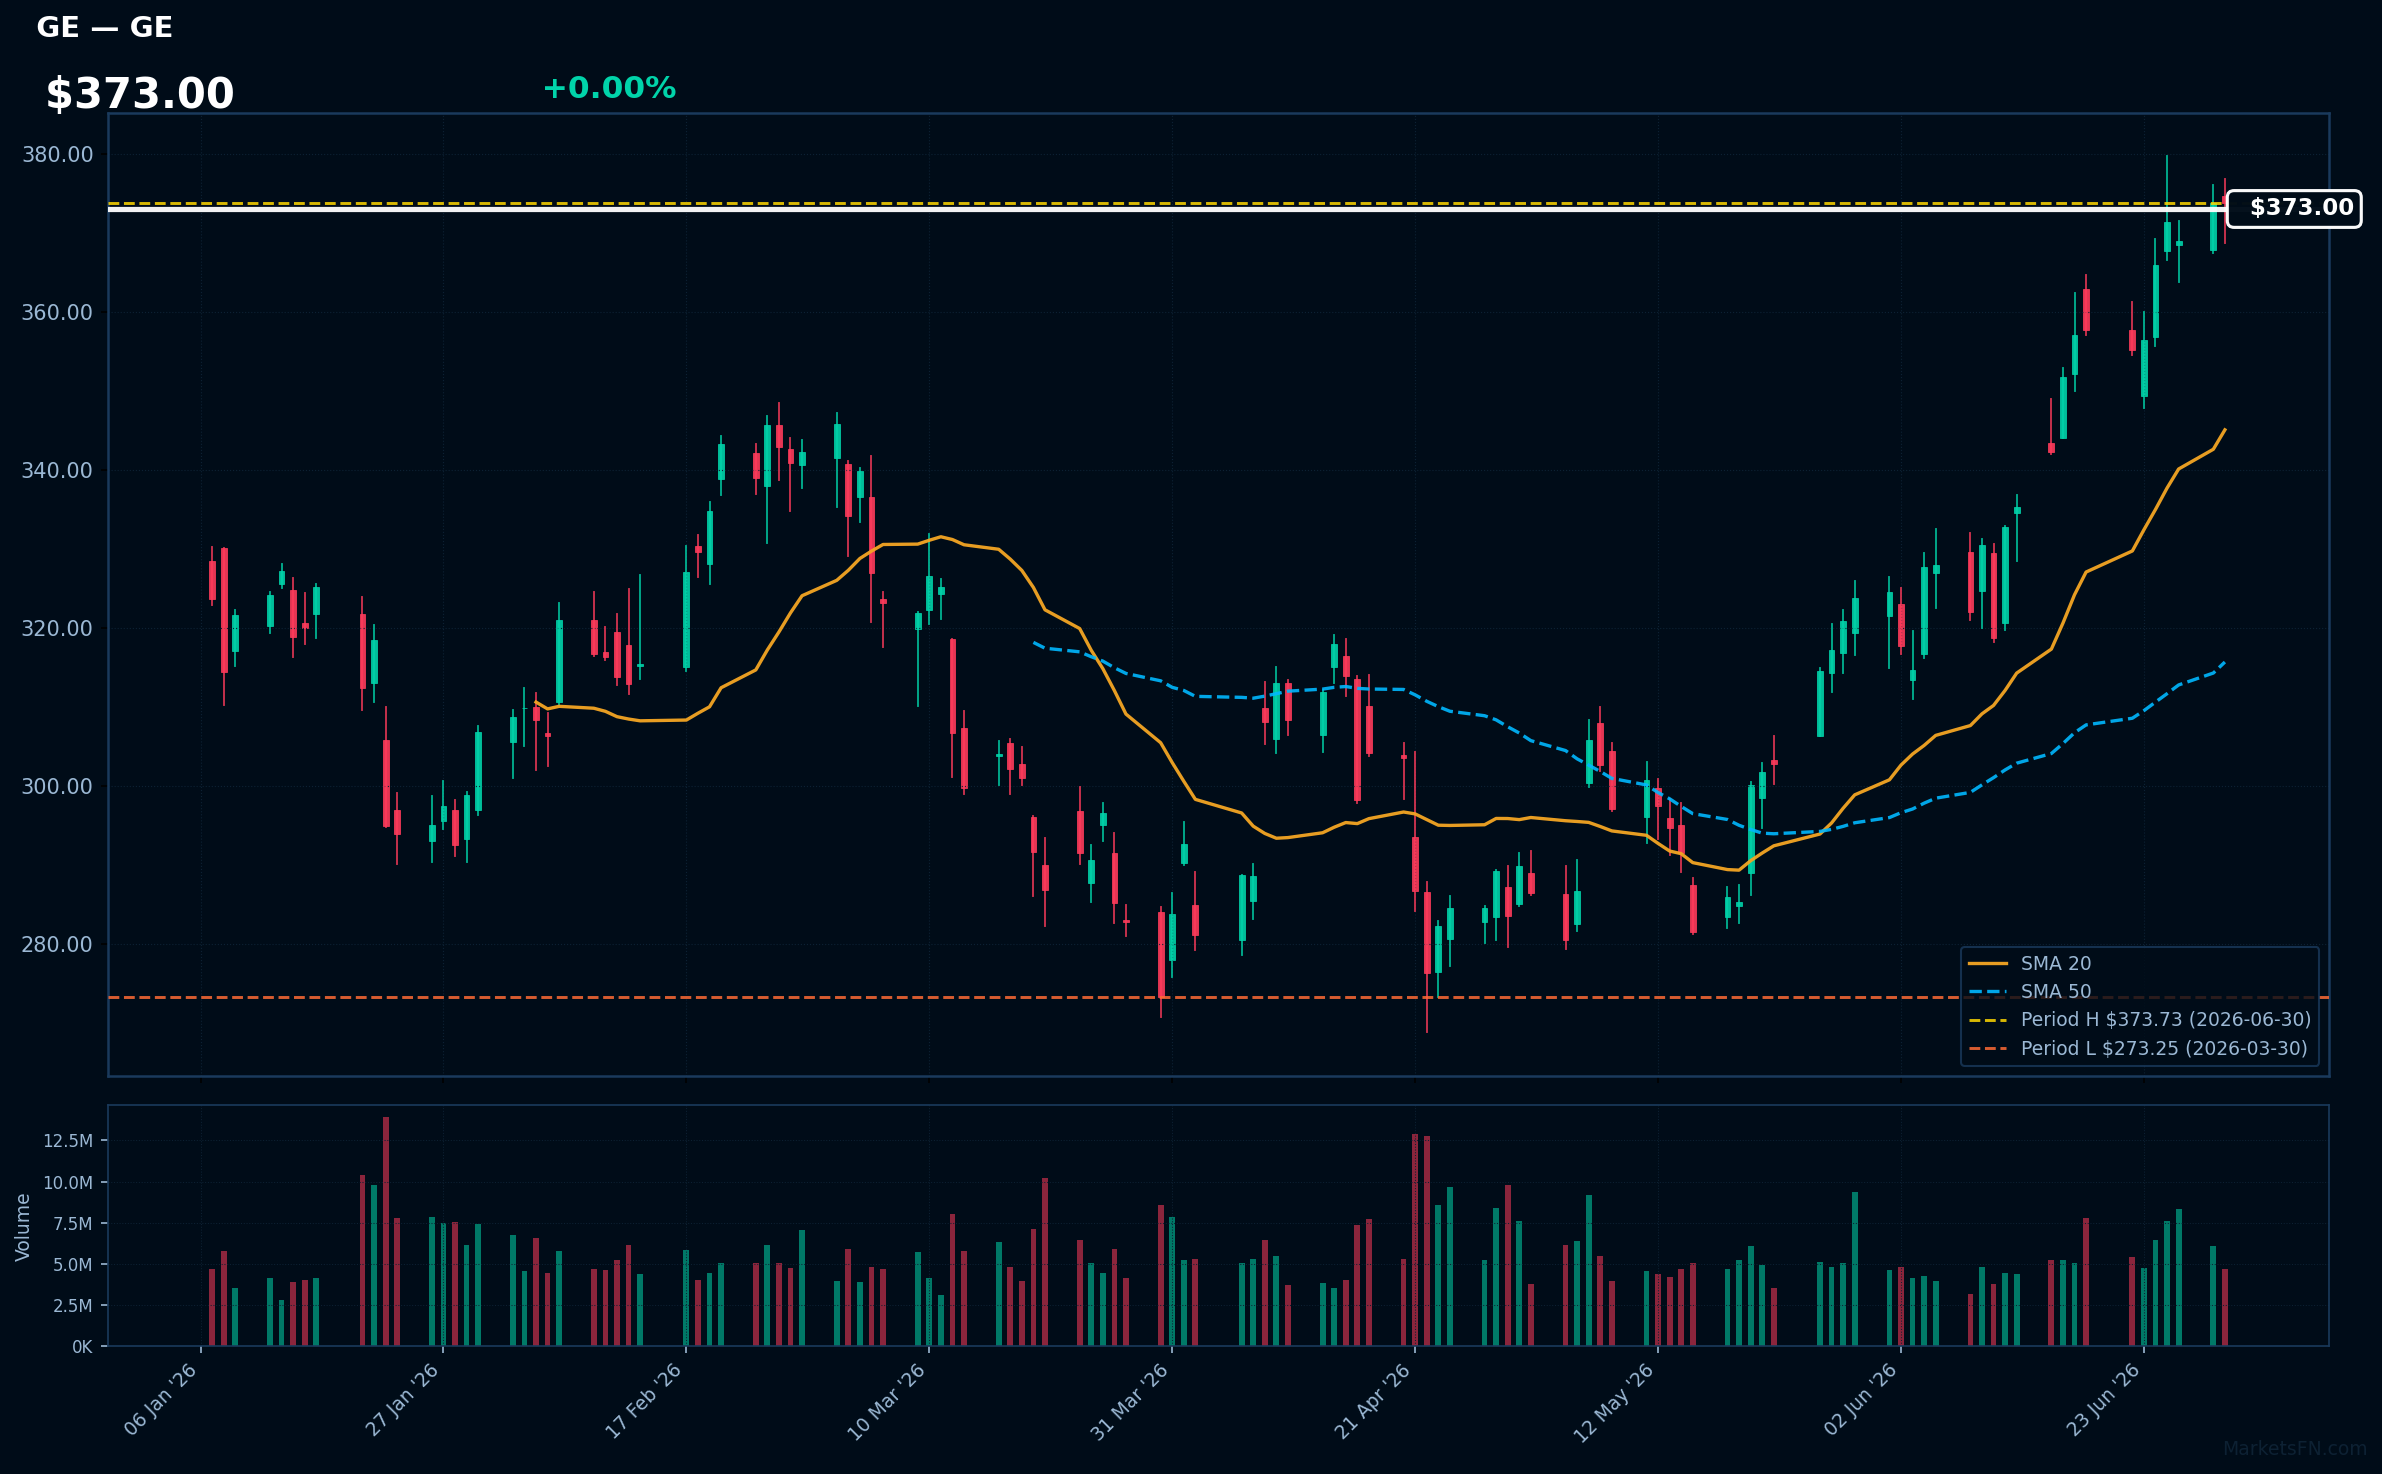Click the 7.5M volume axis label

[x=73, y=1224]
